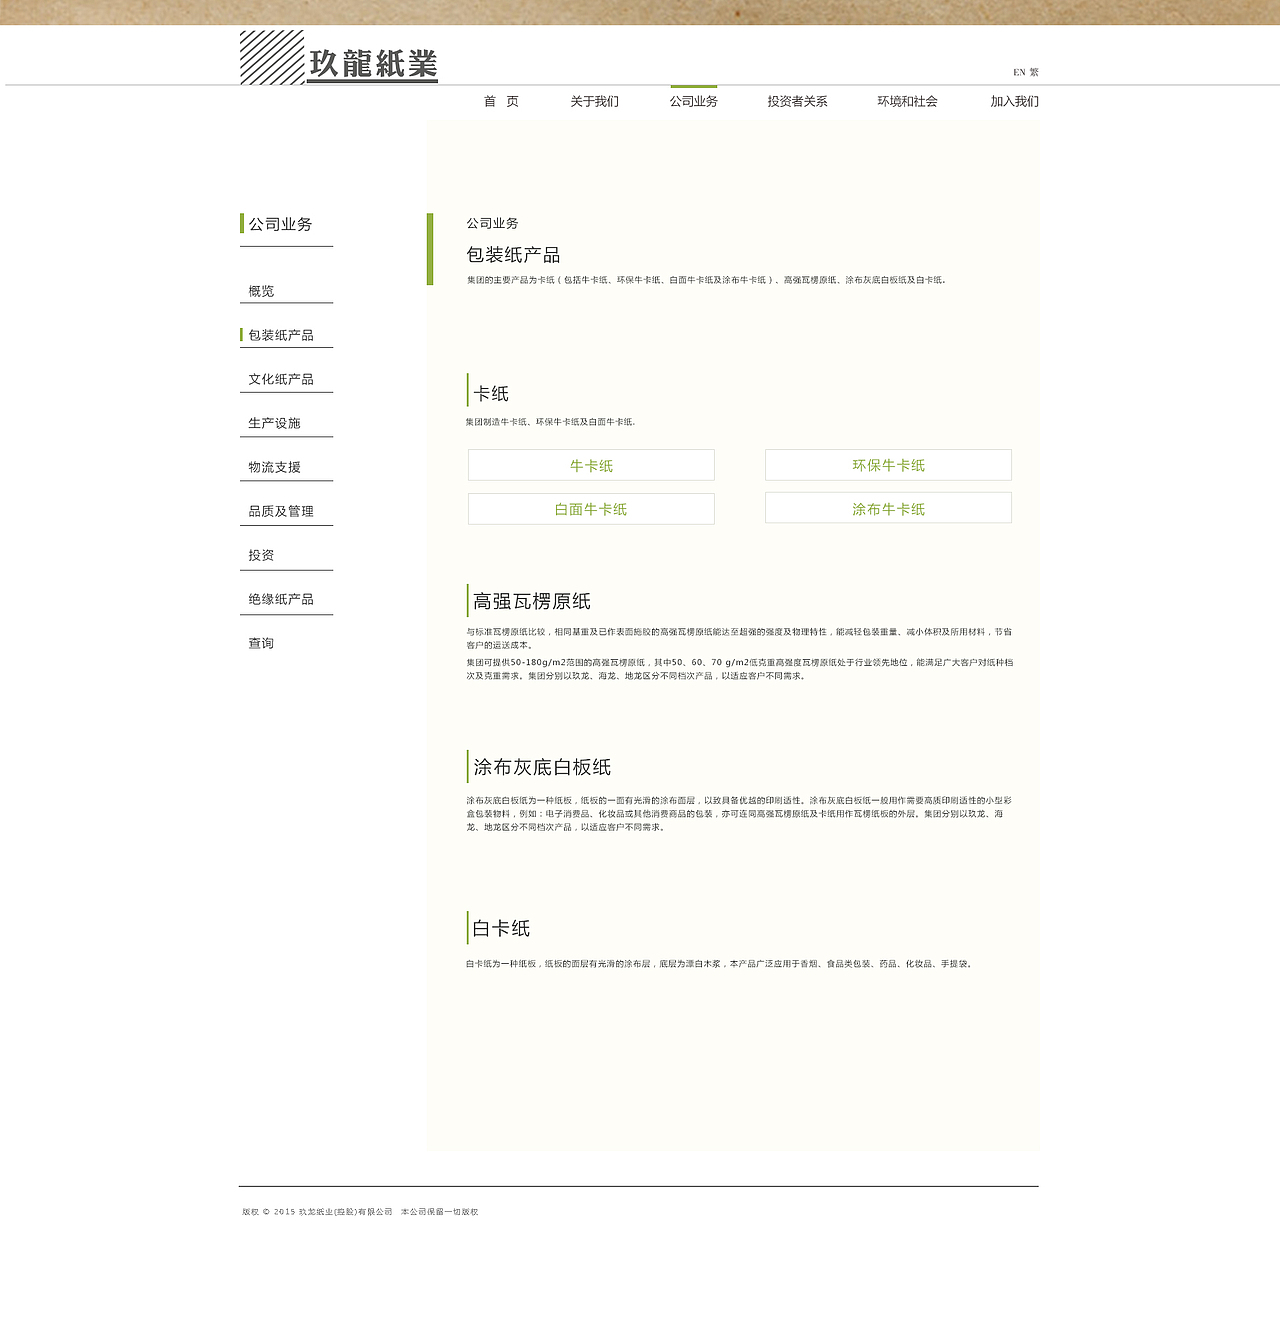
Task: Select 品质及管理 sidebar item
Action: point(281,511)
